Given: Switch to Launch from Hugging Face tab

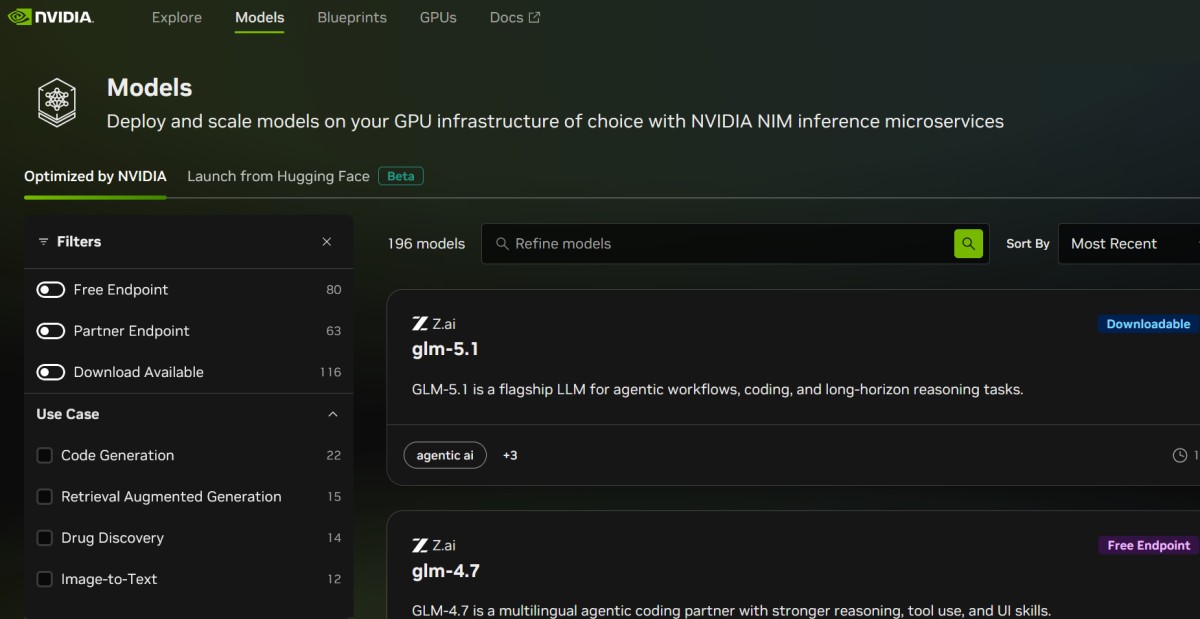Looking at the screenshot, I should click(278, 176).
